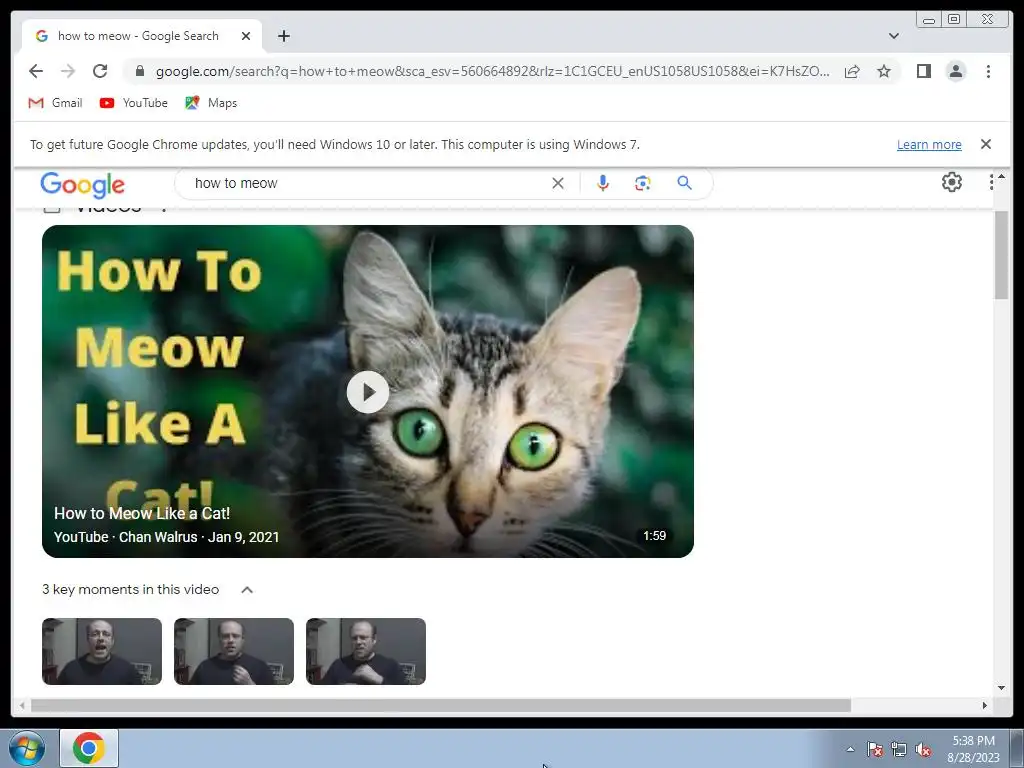Screen dimensions: 1024x768
Task: Open the Chrome side panel
Action: (x=923, y=71)
